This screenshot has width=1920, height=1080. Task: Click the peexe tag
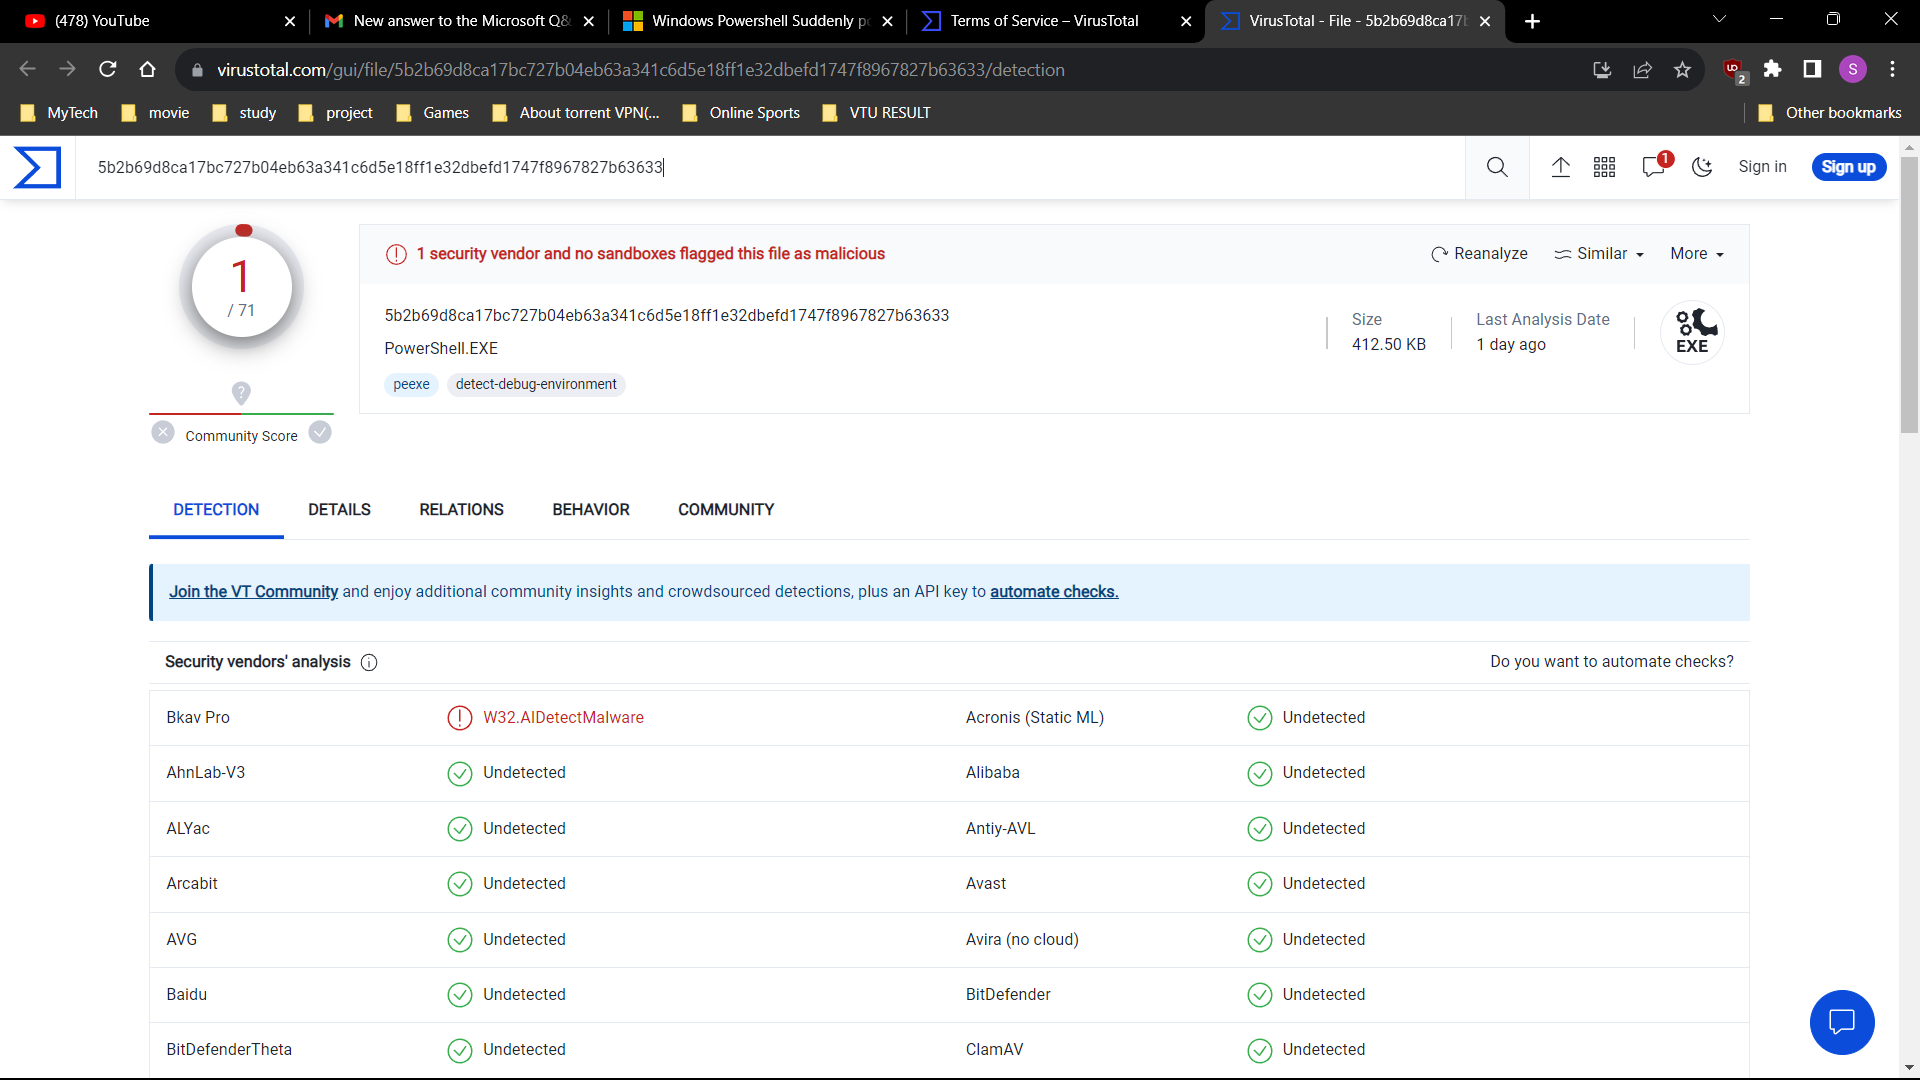point(411,384)
